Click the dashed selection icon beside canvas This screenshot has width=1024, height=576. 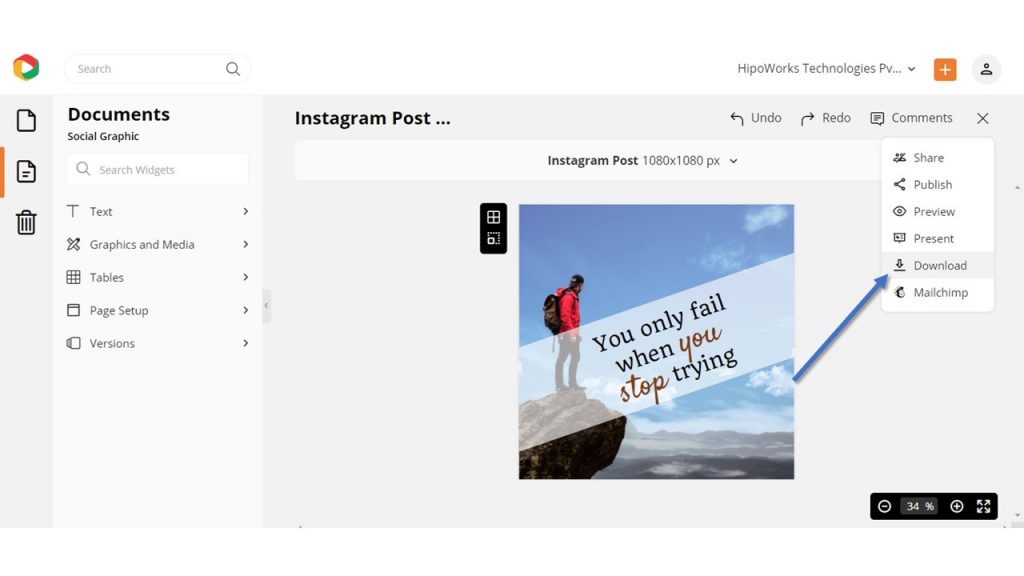(x=494, y=239)
